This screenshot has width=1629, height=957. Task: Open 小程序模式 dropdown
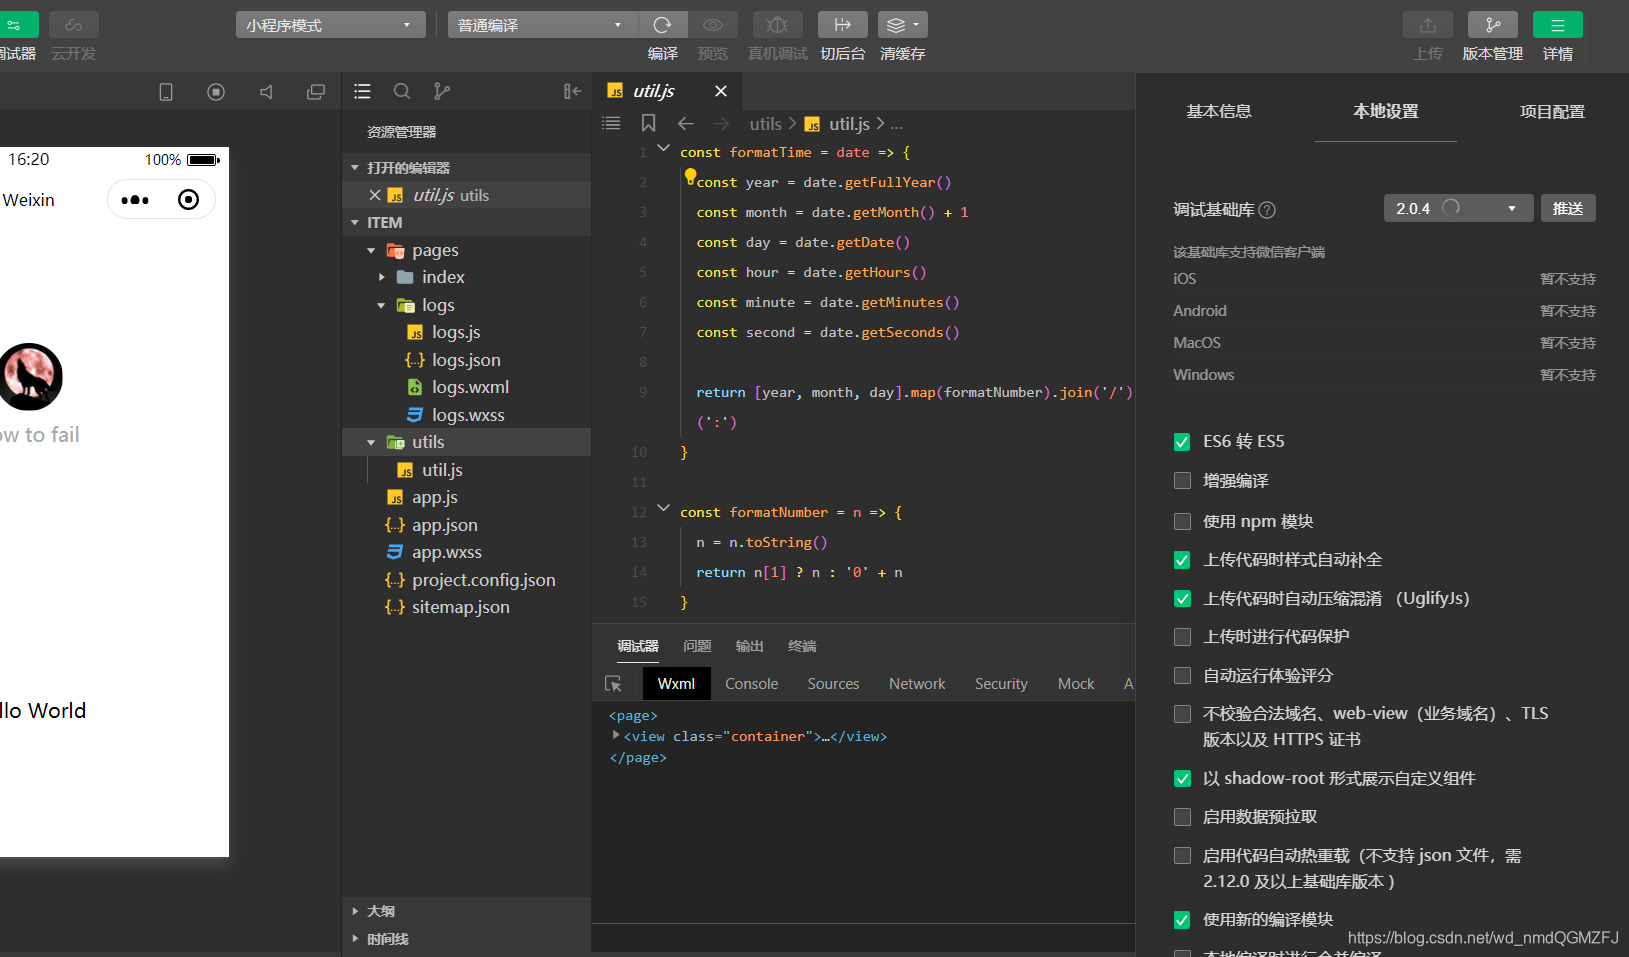pos(330,25)
